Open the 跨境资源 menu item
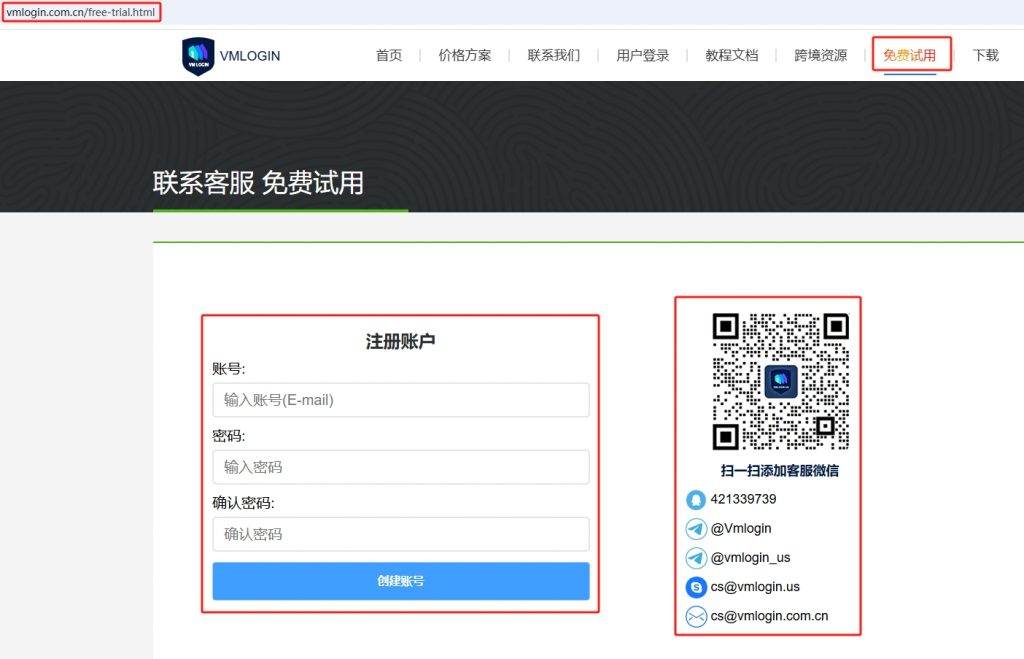Image resolution: width=1024 pixels, height=659 pixels. coord(821,56)
